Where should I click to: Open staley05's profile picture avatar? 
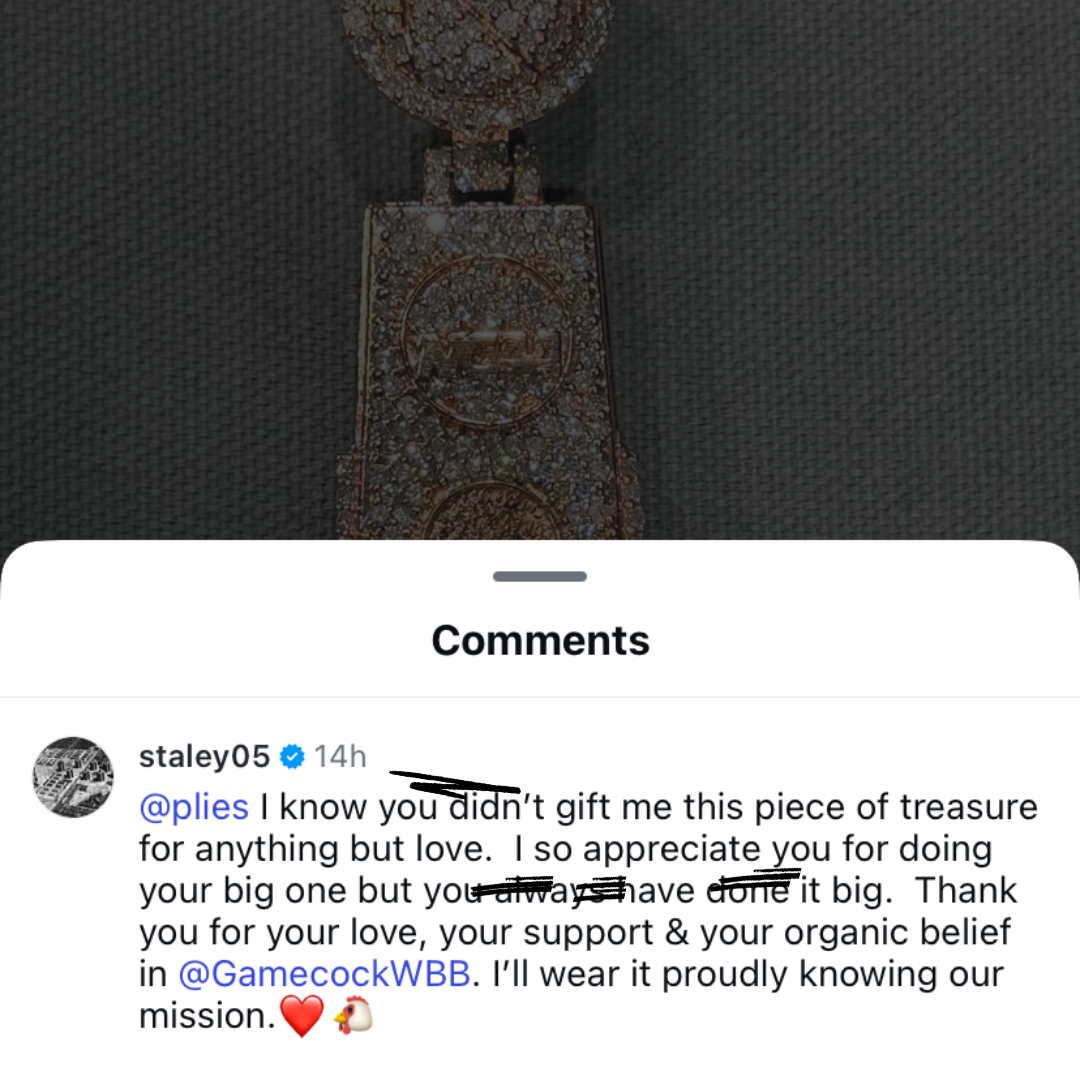pos(73,777)
